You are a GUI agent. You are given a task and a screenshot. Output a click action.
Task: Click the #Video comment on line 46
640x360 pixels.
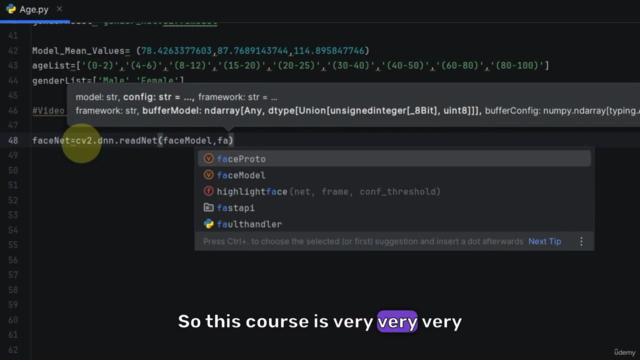pos(49,111)
